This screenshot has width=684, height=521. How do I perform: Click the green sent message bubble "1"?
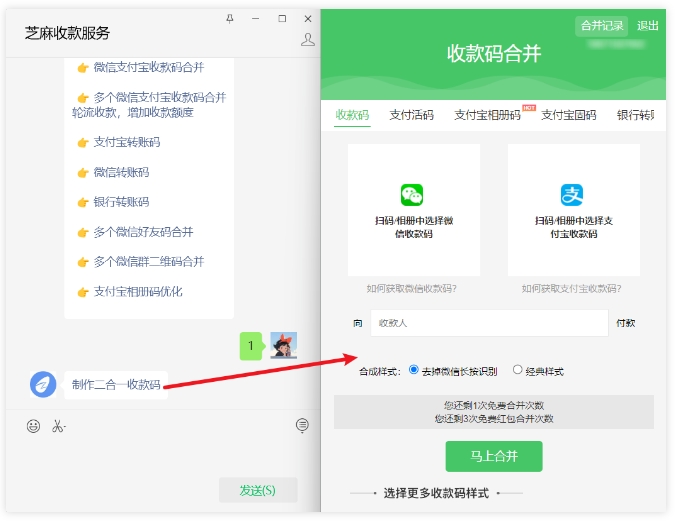(251, 346)
